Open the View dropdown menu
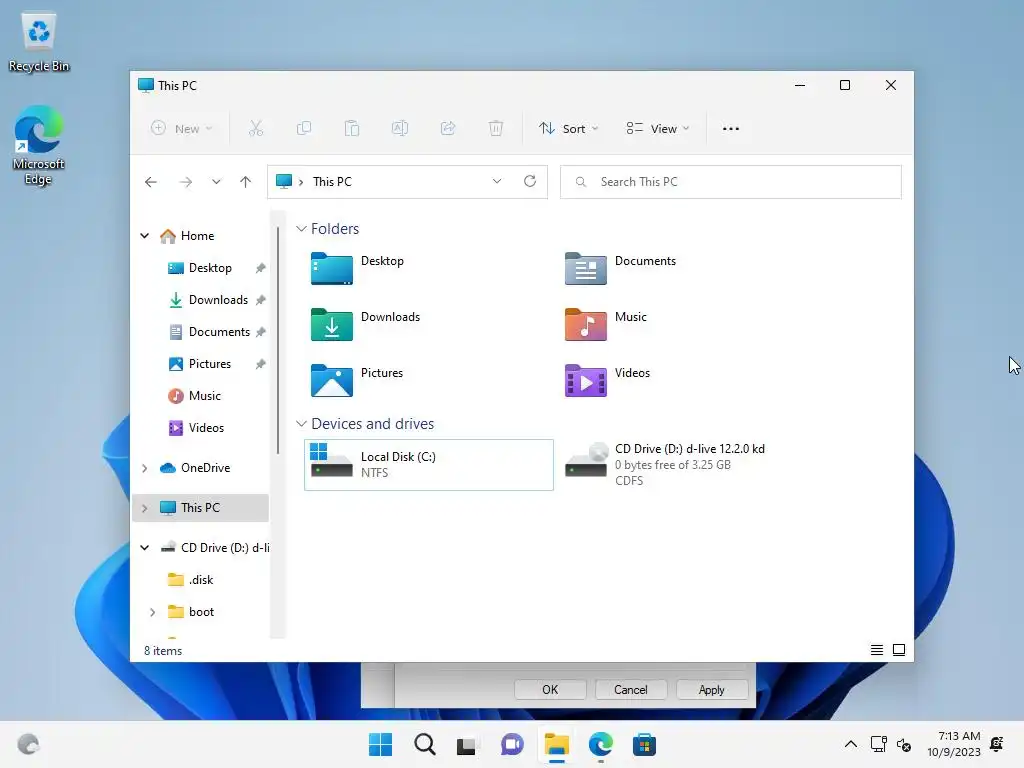Screen dimensions: 1024x768 pyautogui.click(x=657, y=129)
